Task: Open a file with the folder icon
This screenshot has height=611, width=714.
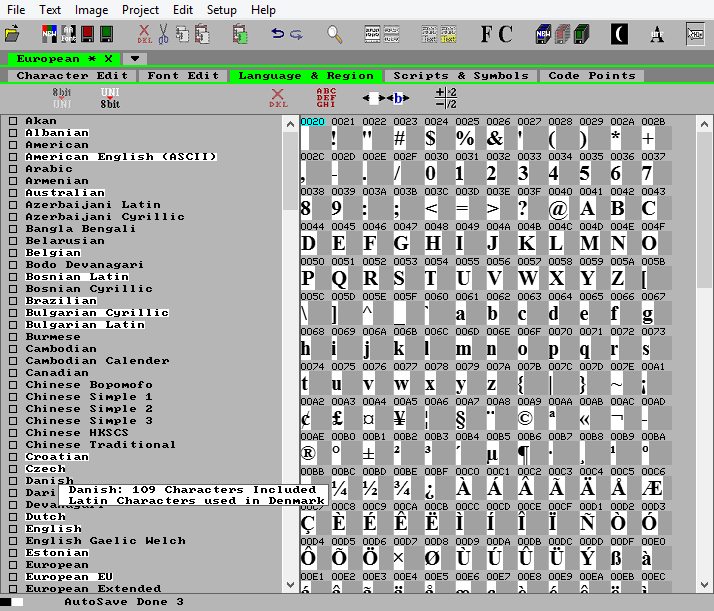Action: pos(12,34)
